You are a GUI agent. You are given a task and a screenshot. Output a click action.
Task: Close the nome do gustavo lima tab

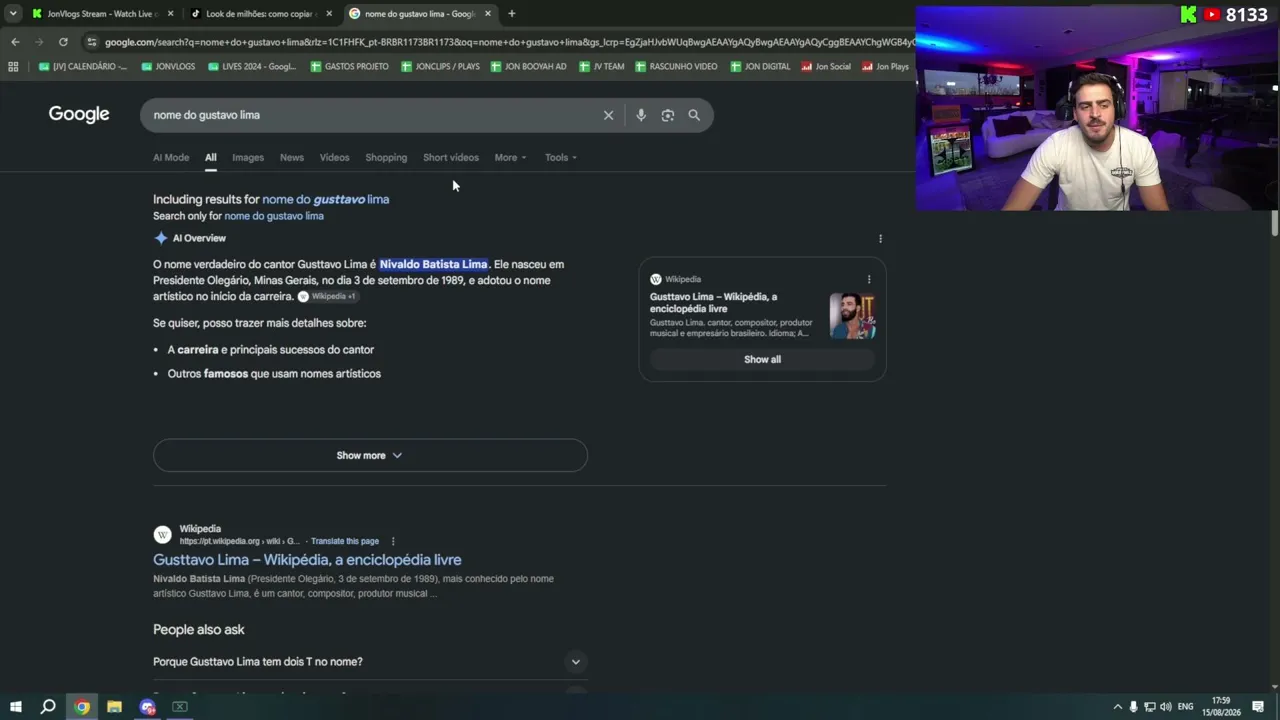coord(488,14)
